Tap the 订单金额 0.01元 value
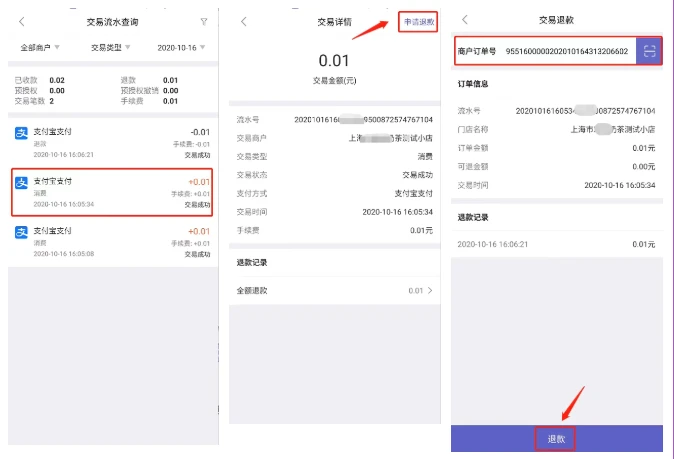The width and height of the screenshot is (674, 459). click(x=643, y=148)
